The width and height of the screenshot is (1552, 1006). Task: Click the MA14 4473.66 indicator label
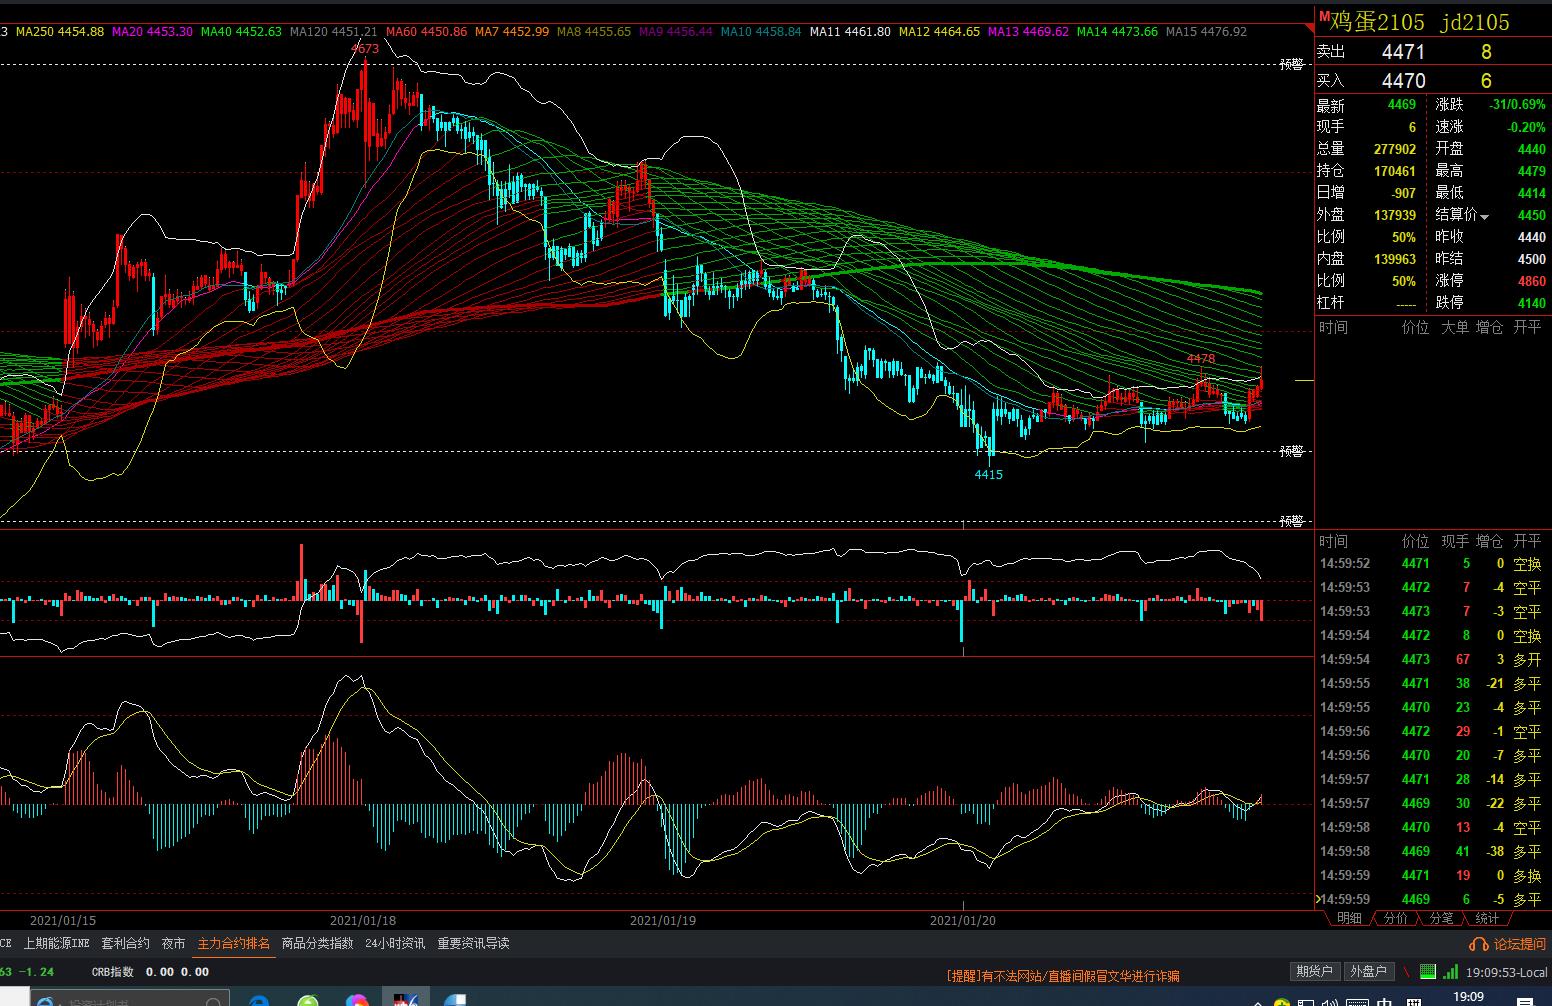coord(1117,32)
